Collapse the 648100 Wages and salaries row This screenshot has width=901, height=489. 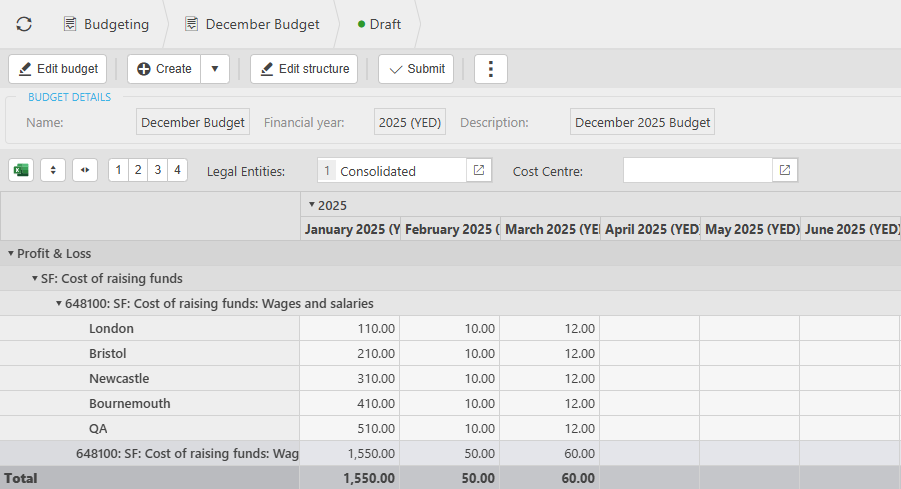(x=59, y=304)
